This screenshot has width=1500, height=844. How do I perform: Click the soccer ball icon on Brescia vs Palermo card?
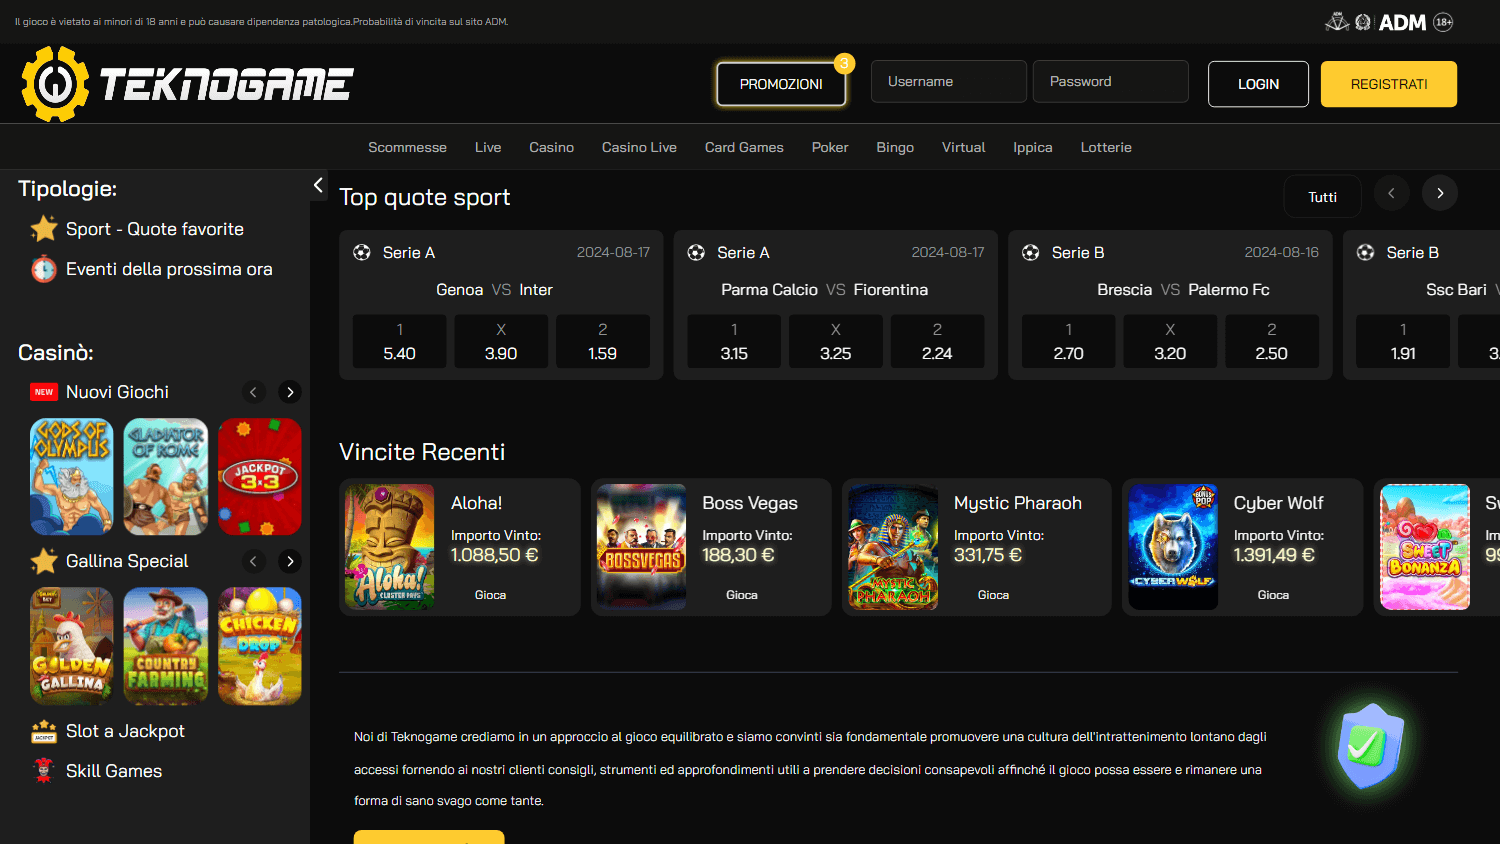click(x=1031, y=253)
